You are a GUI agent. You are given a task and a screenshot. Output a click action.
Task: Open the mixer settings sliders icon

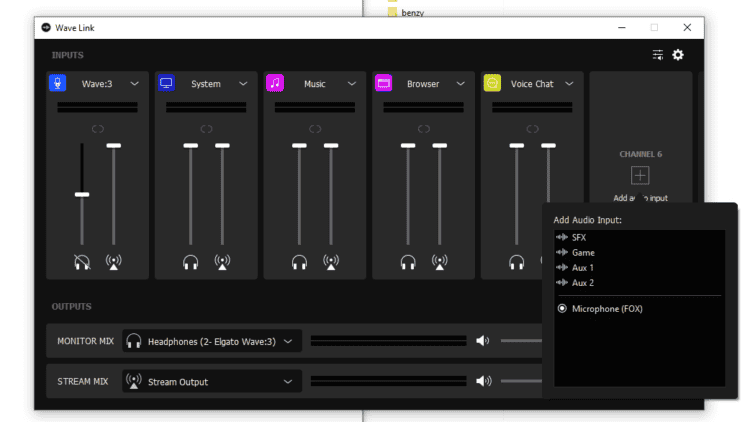658,55
